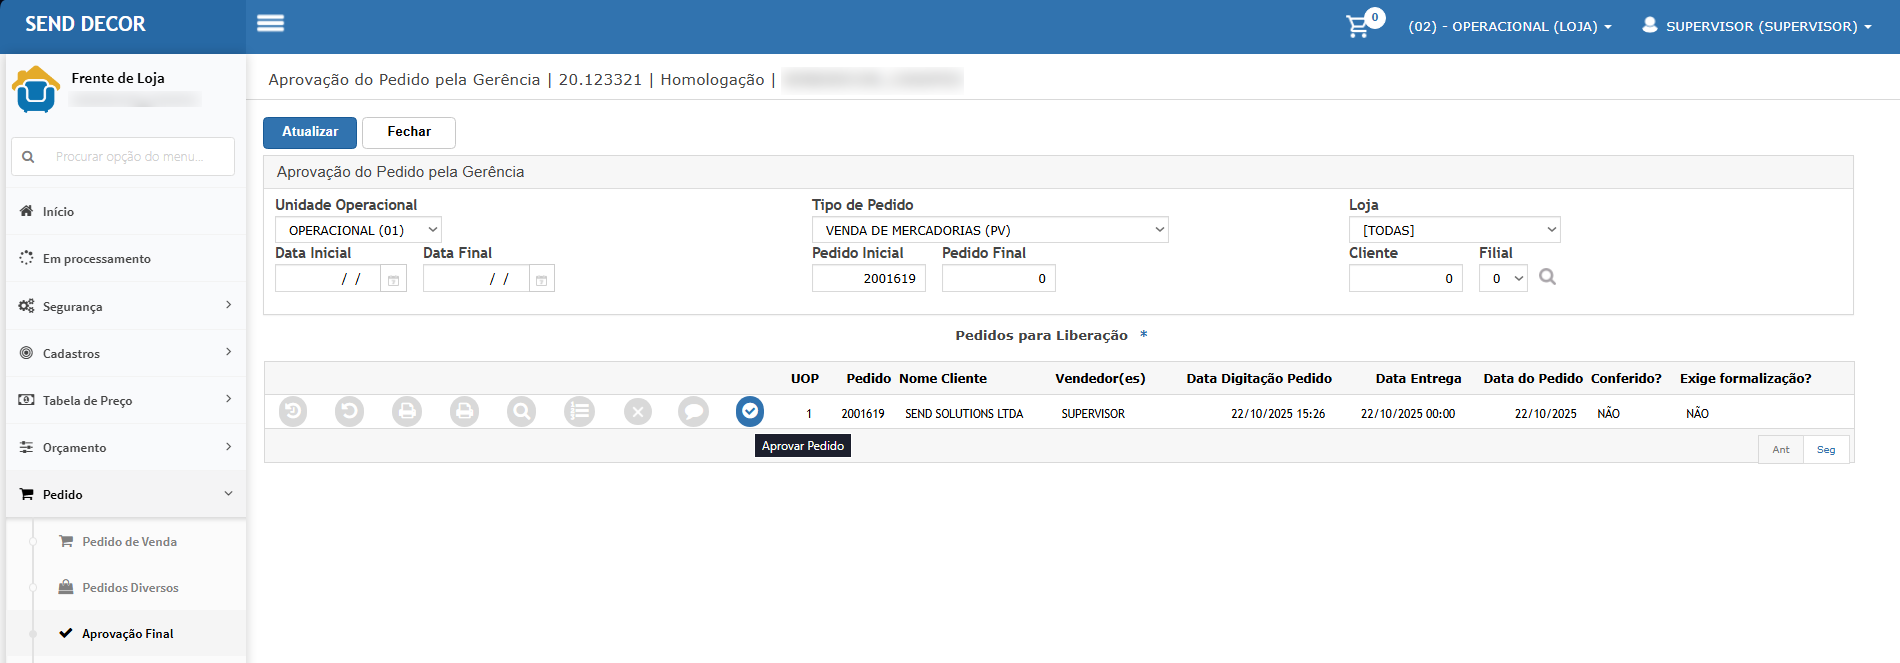Click the Atualizar button
The height and width of the screenshot is (663, 1900).
tap(310, 132)
